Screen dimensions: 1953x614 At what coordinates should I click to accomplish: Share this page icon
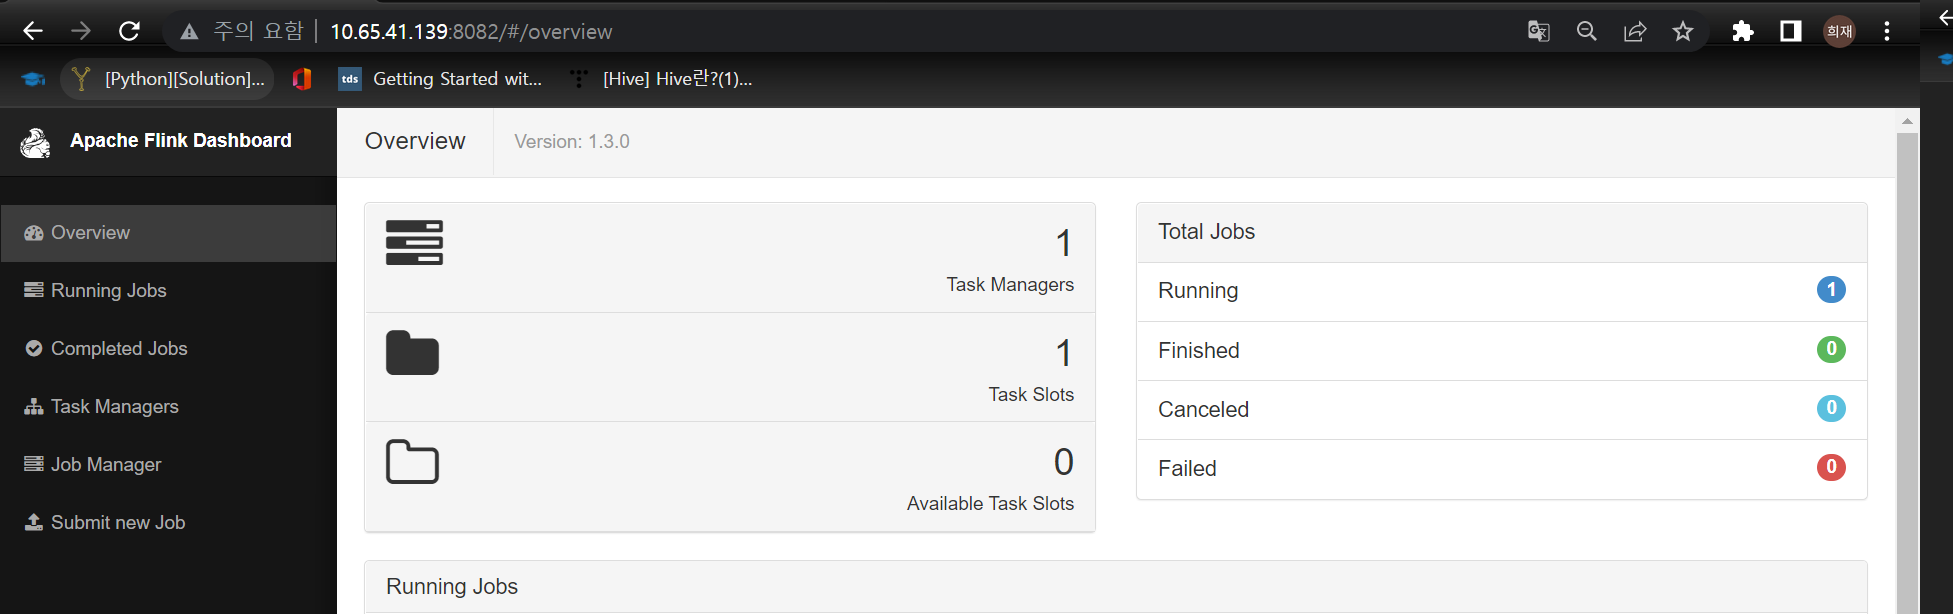(x=1635, y=31)
